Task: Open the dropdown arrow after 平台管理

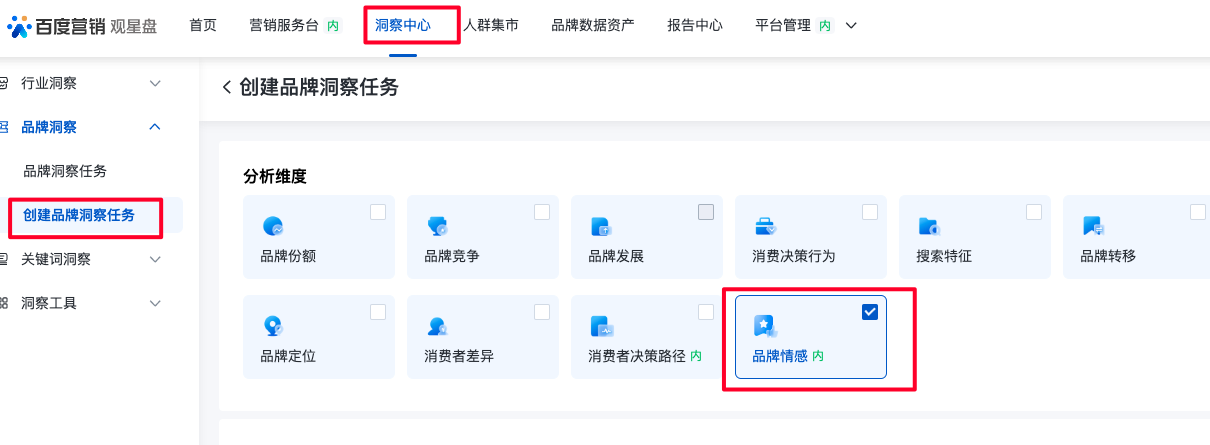Action: coord(851,26)
